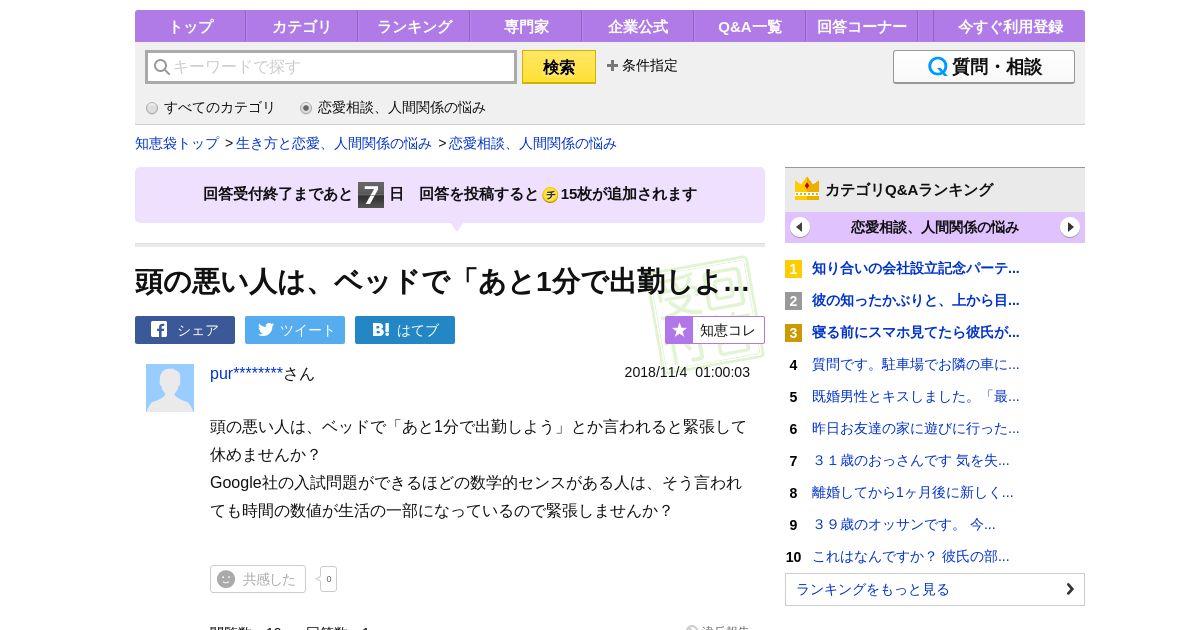Go to the 専門家 tab
The height and width of the screenshot is (630, 1200).
(x=525, y=26)
